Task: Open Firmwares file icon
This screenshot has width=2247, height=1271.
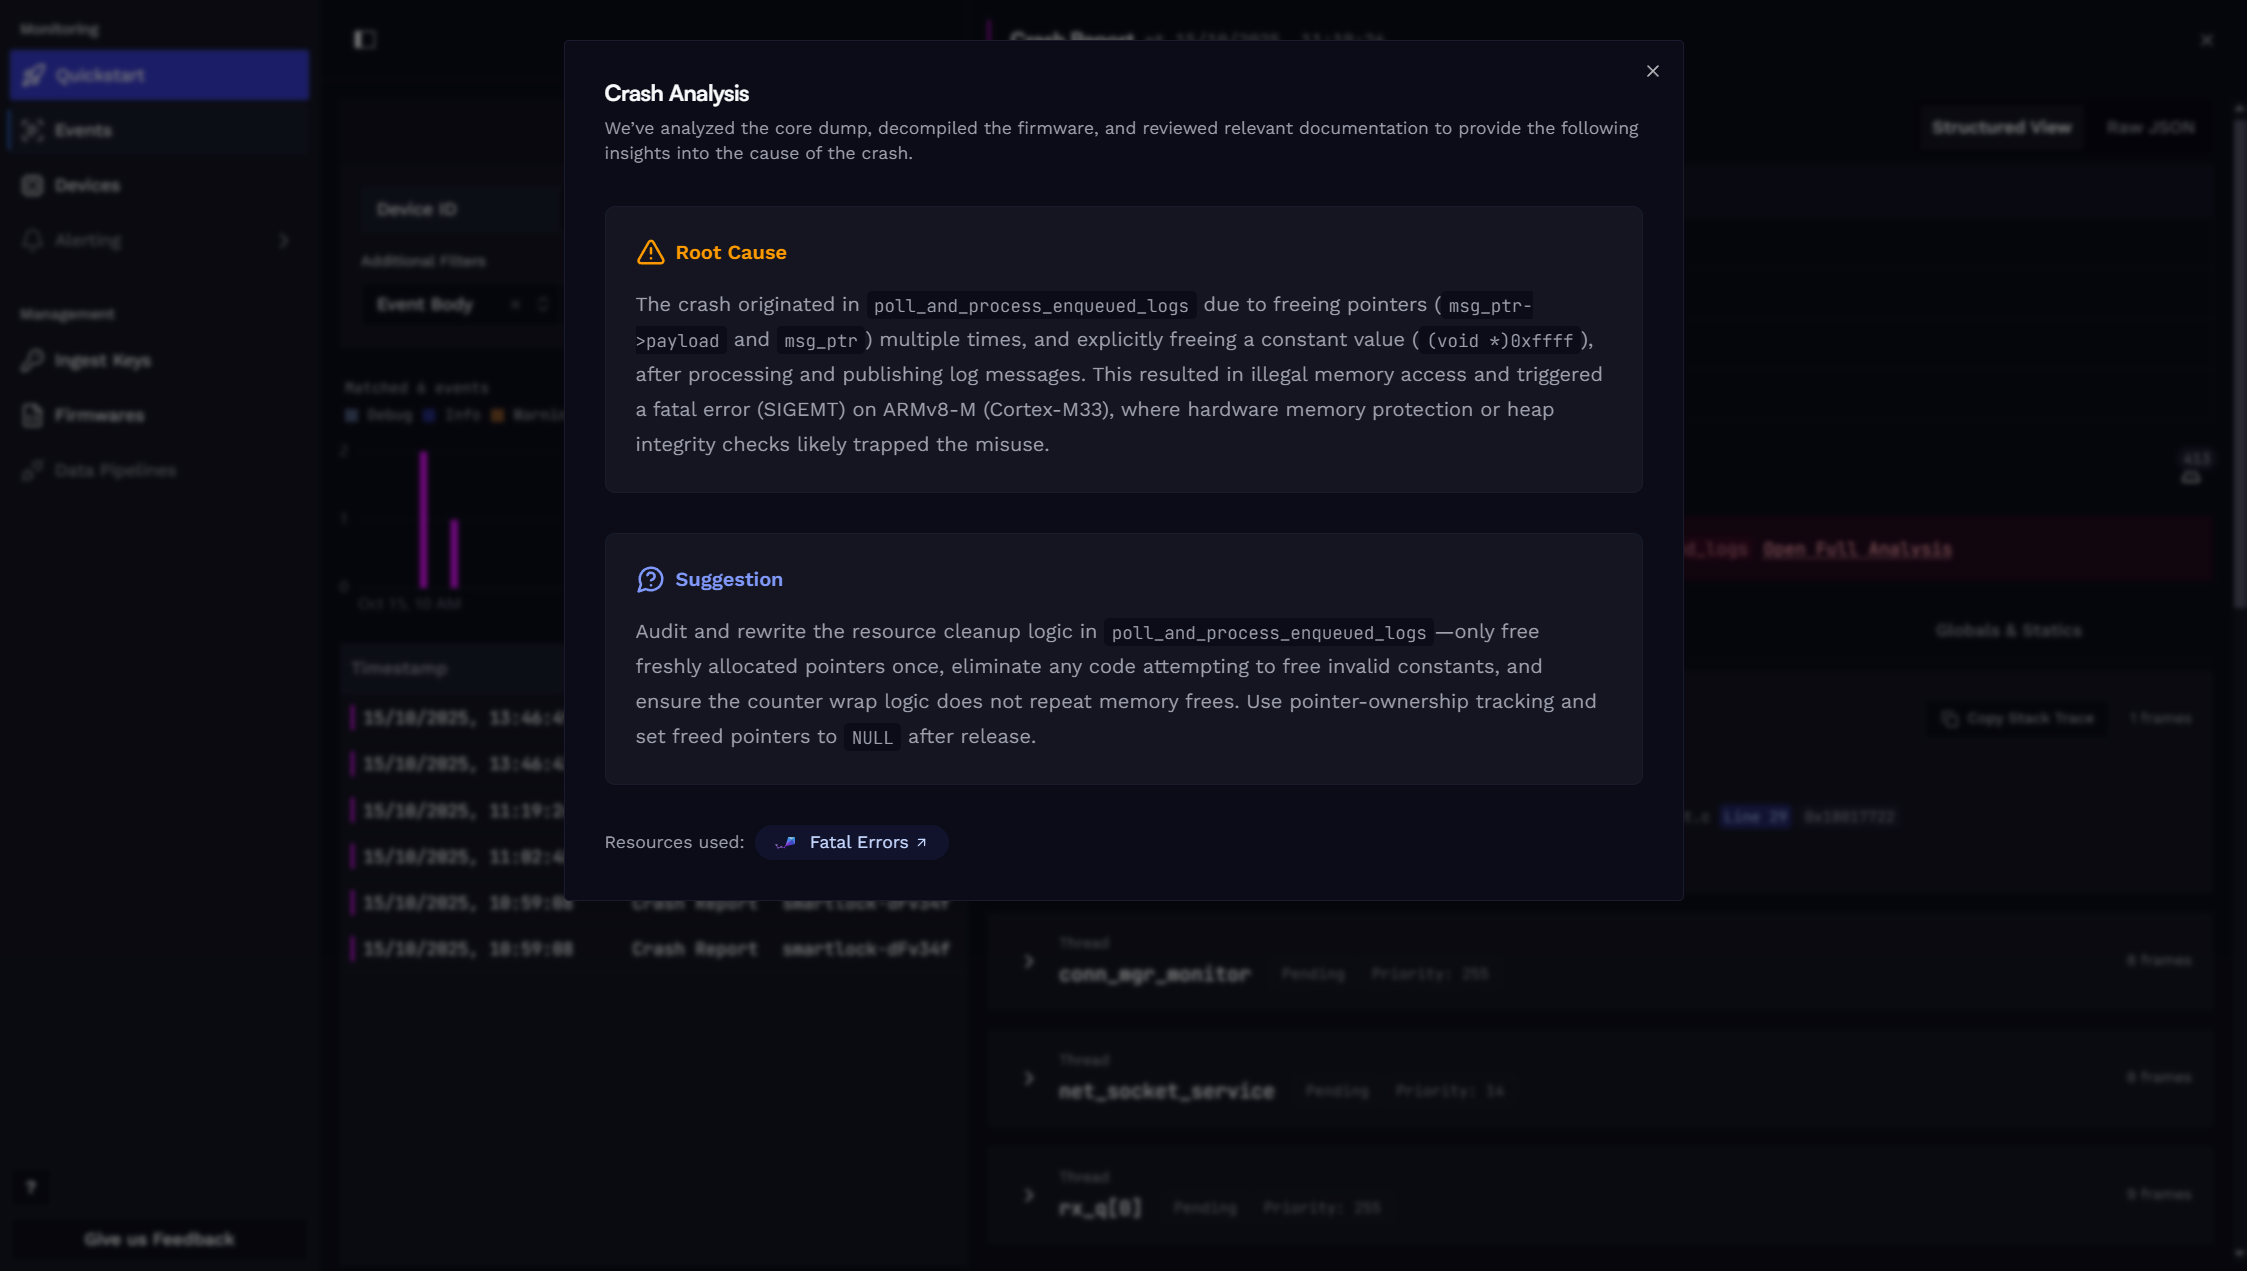Action: [33, 415]
